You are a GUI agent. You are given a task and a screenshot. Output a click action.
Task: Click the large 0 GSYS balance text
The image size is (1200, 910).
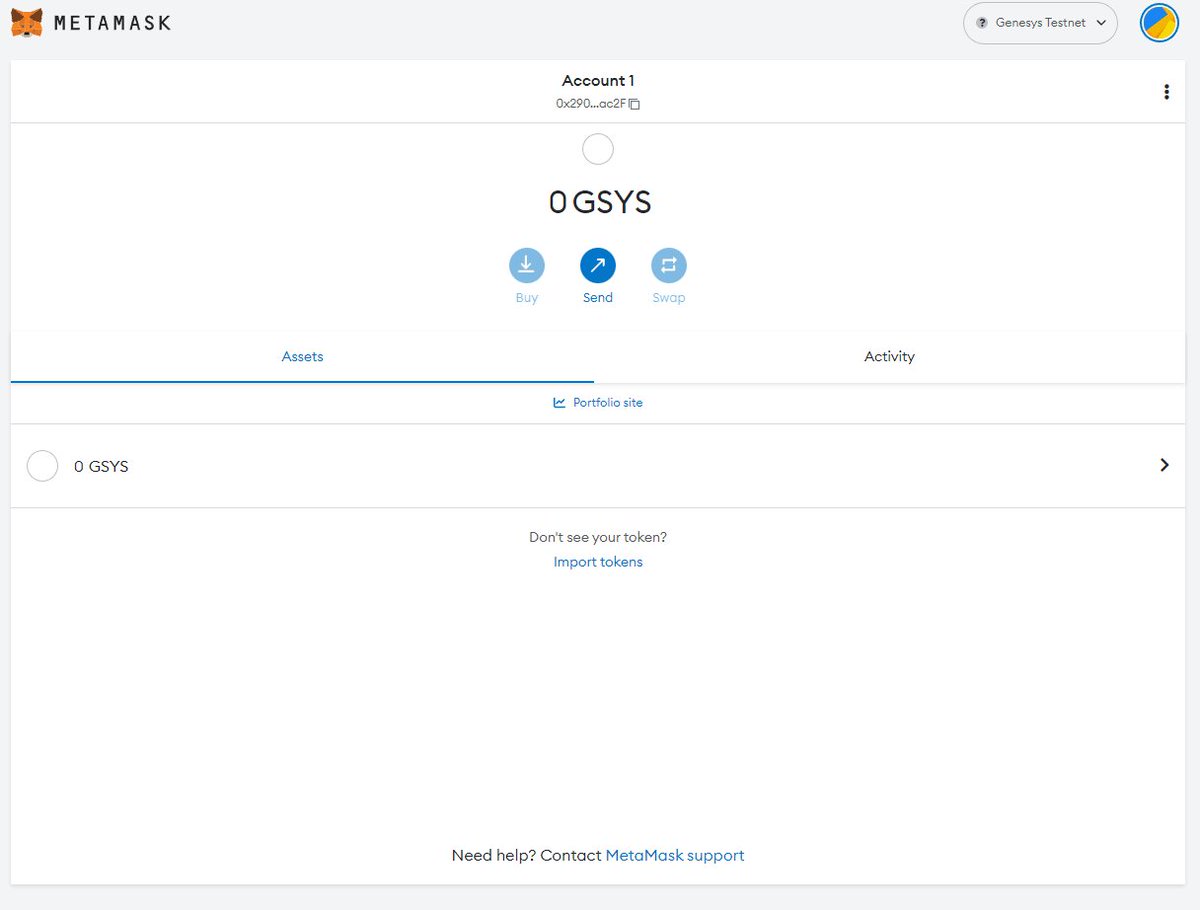point(600,203)
